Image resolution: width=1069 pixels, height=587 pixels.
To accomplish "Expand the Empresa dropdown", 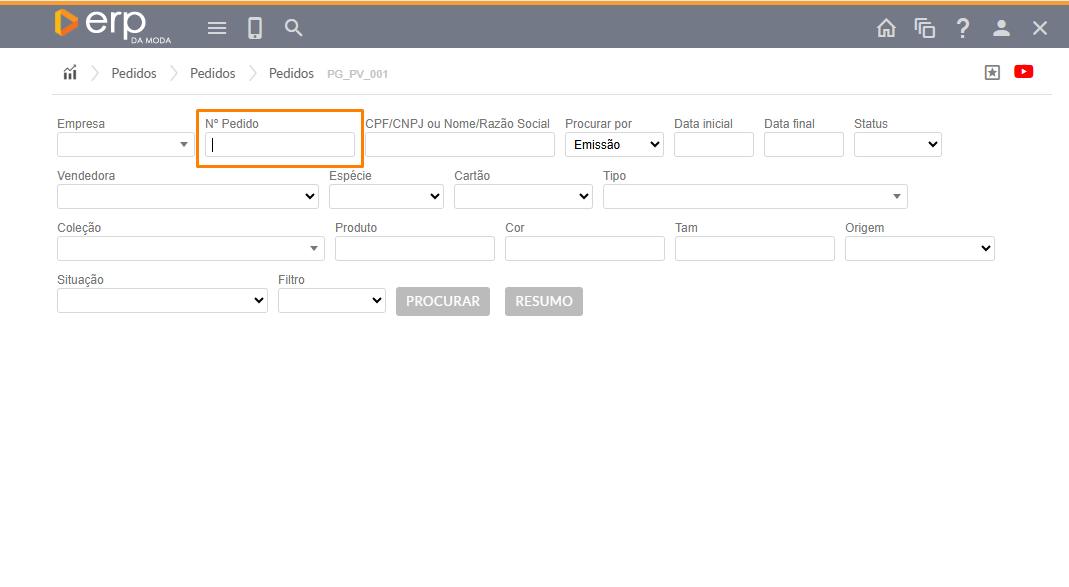I will pos(125,145).
